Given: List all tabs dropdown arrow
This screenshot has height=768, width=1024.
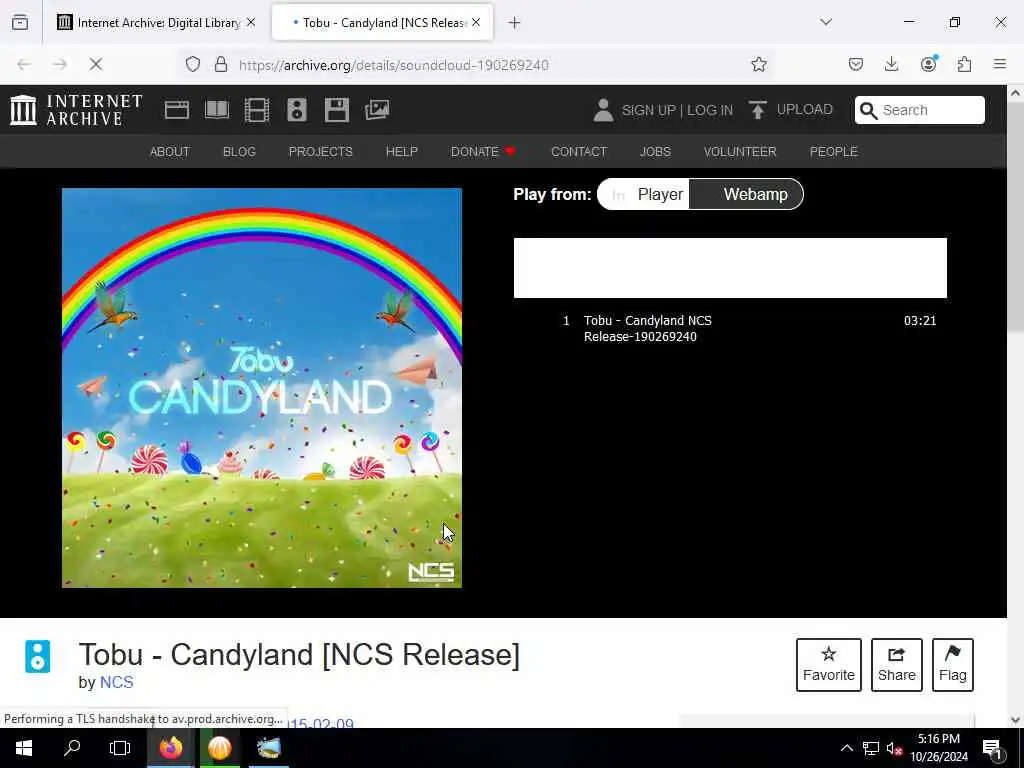Looking at the screenshot, I should tap(826, 22).
